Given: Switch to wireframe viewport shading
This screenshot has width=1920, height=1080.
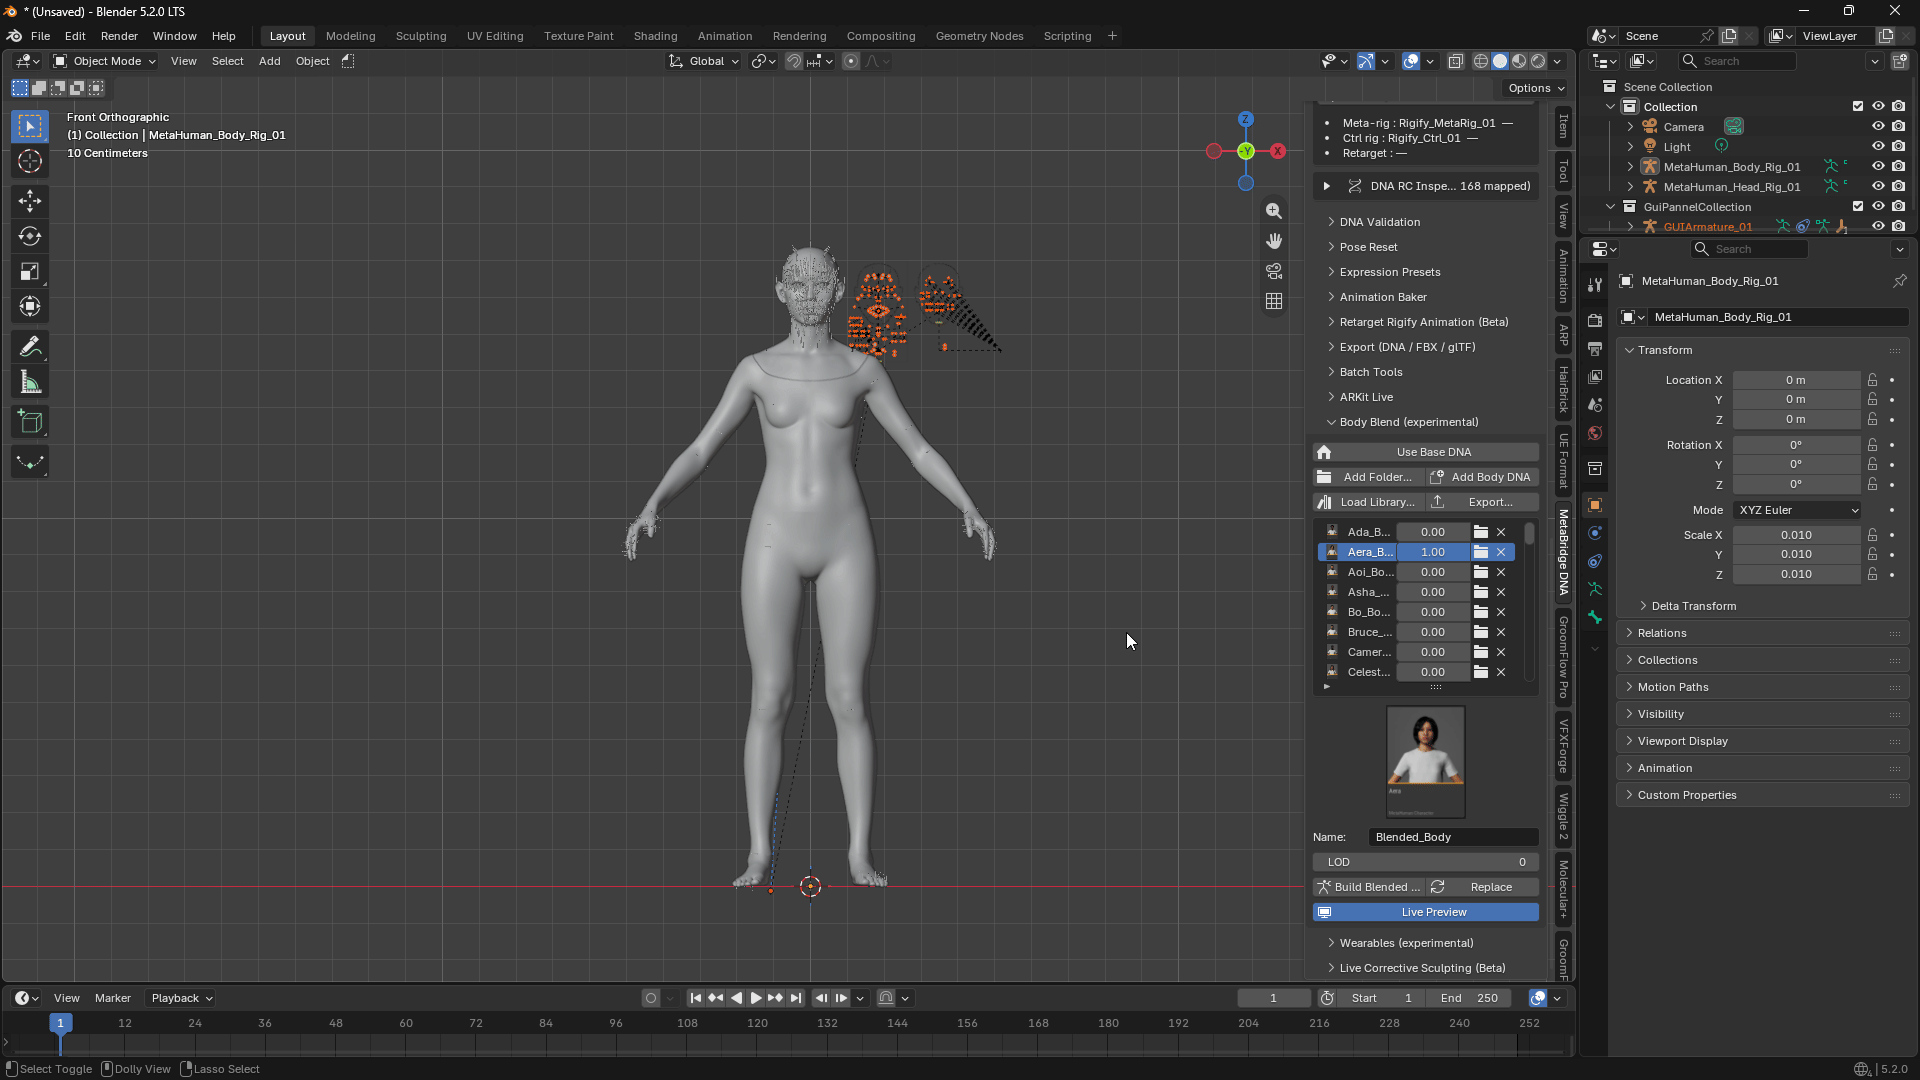Looking at the screenshot, I should [1481, 61].
